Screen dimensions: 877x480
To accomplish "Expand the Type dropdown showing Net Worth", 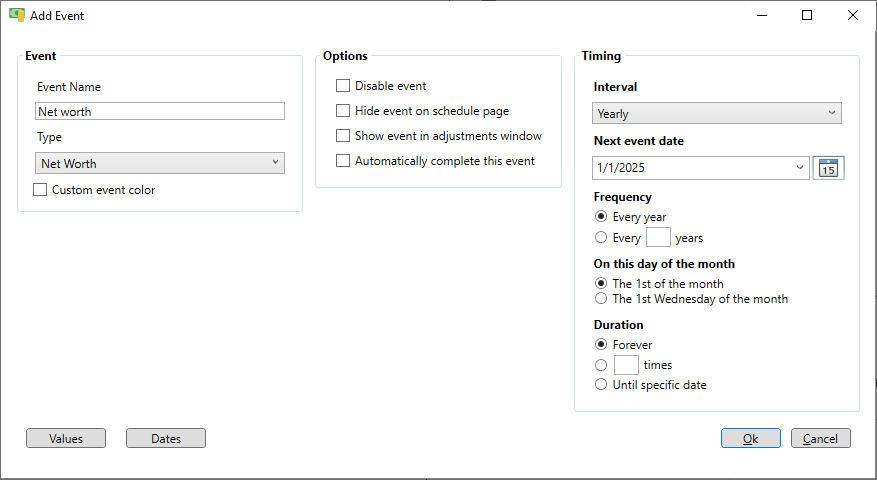I will coord(160,163).
